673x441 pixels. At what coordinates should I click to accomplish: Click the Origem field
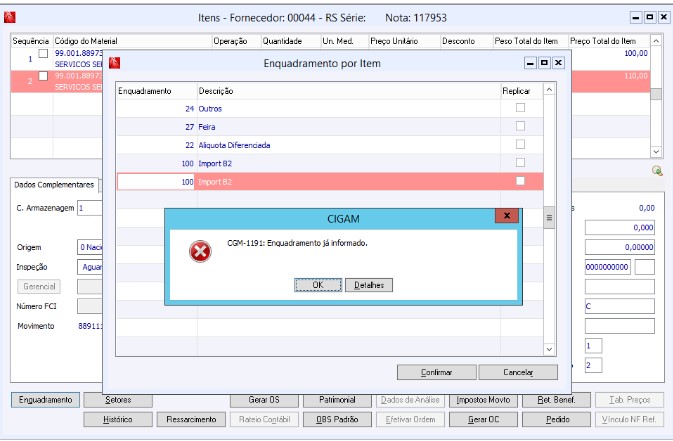[90, 247]
